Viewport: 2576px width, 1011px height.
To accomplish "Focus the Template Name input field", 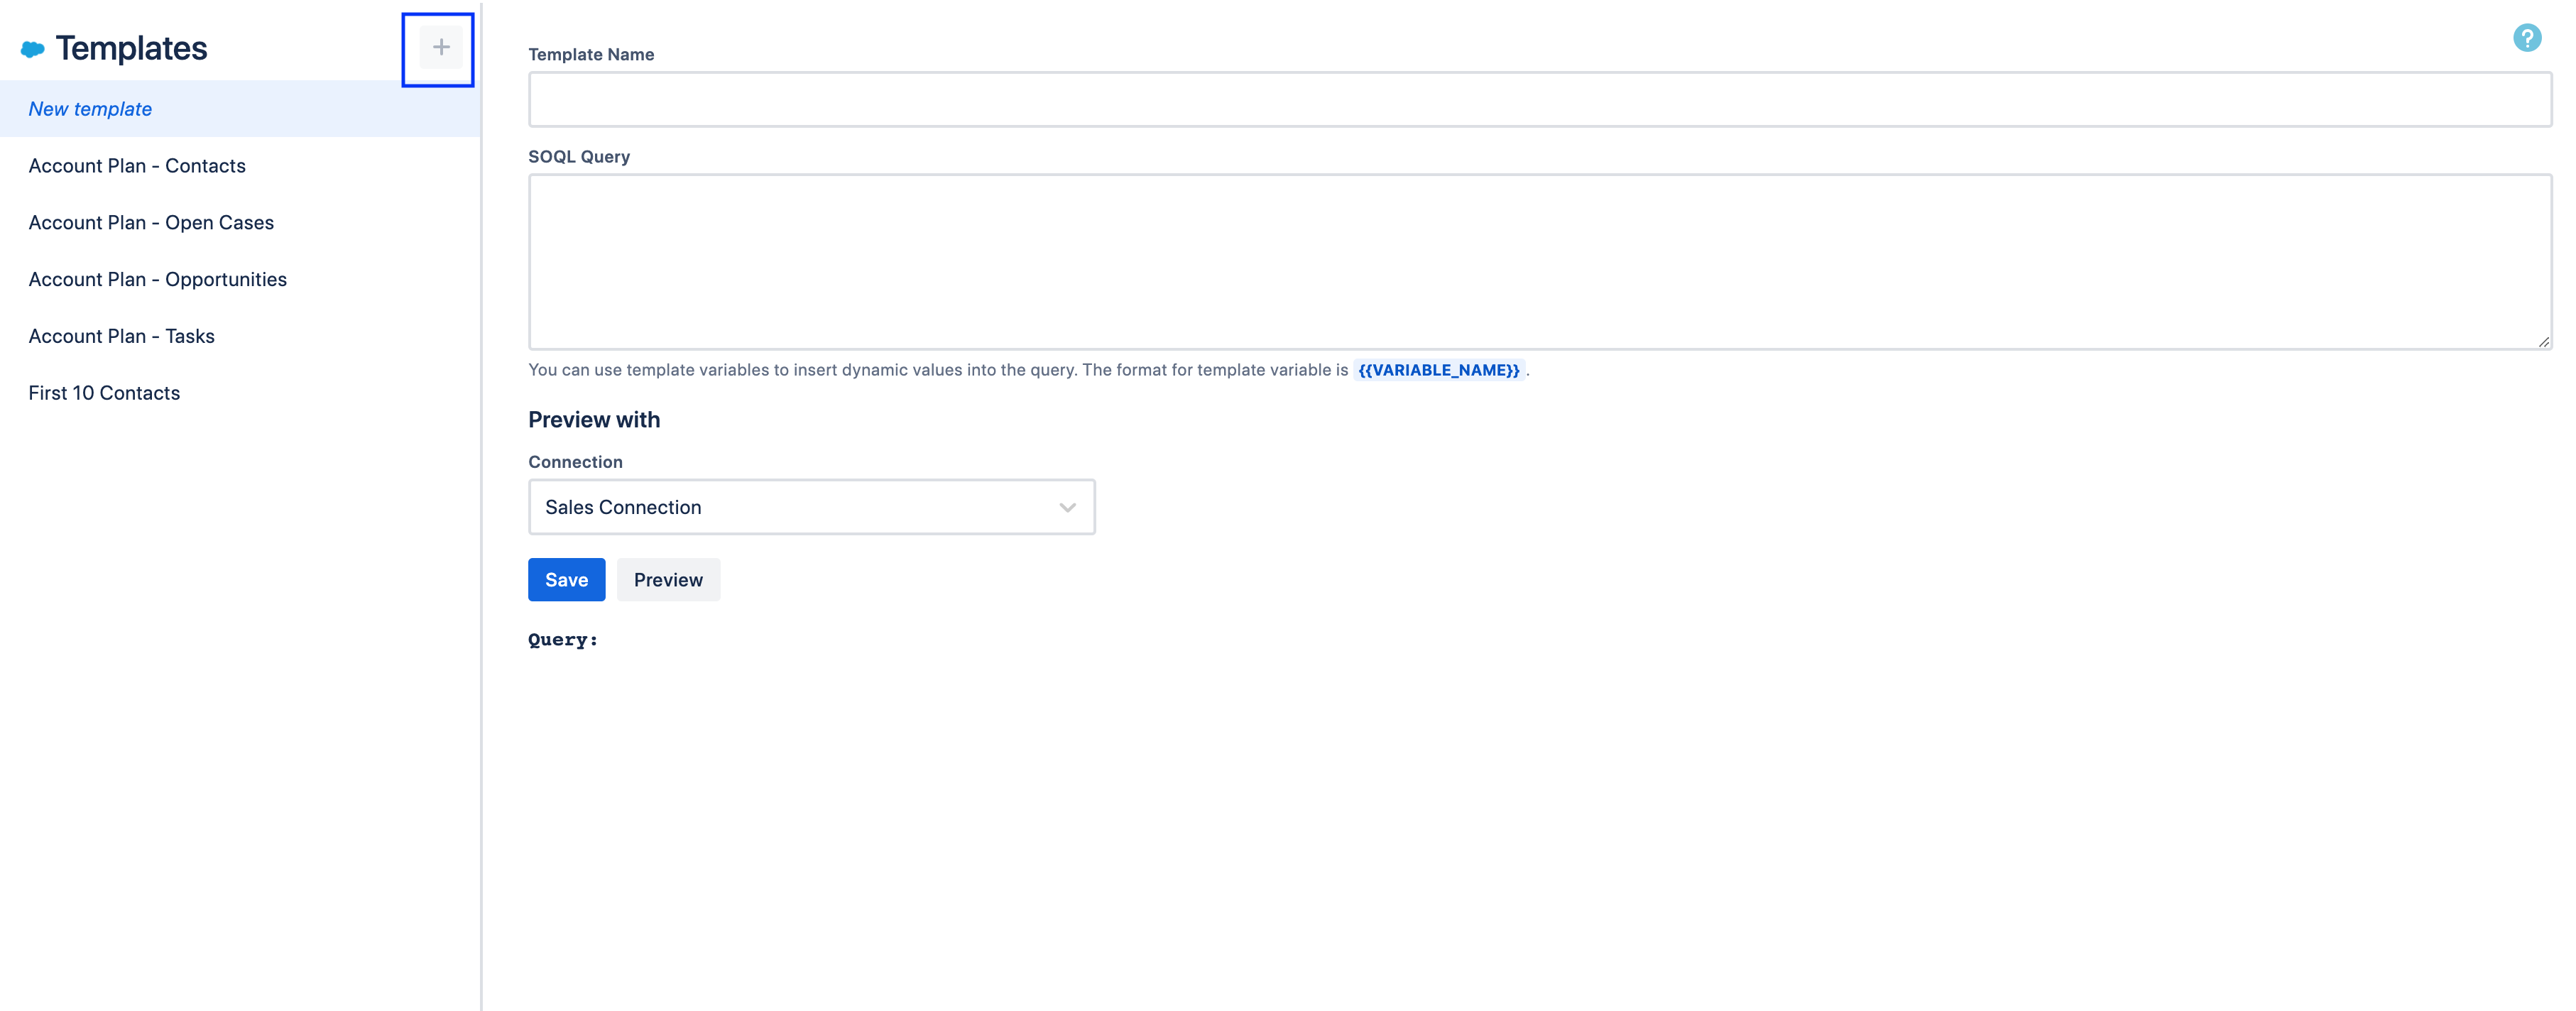I will [x=1539, y=99].
